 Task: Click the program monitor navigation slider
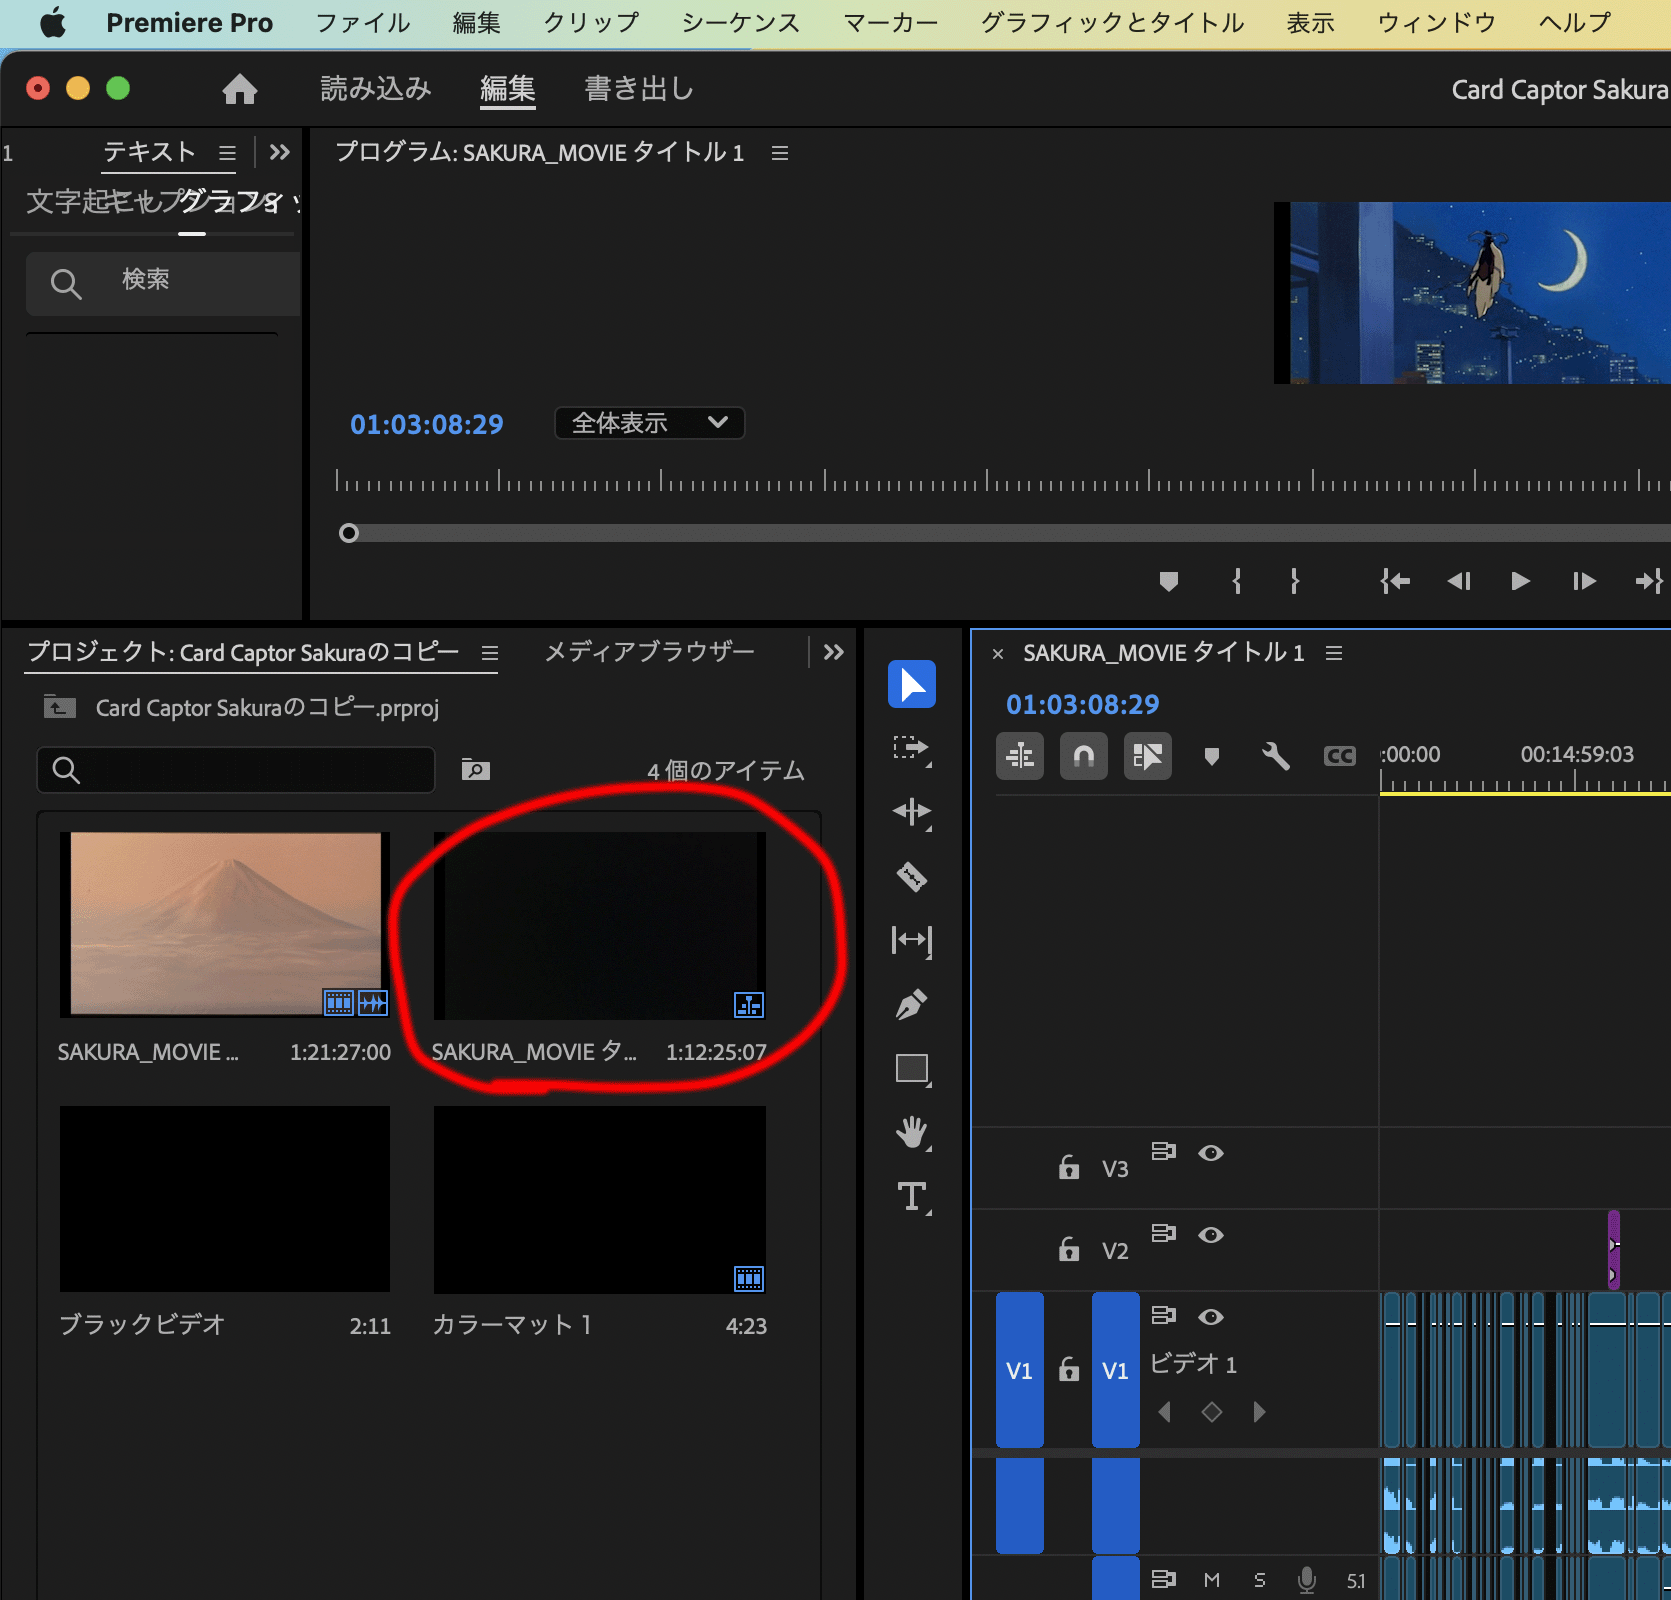coord(349,533)
